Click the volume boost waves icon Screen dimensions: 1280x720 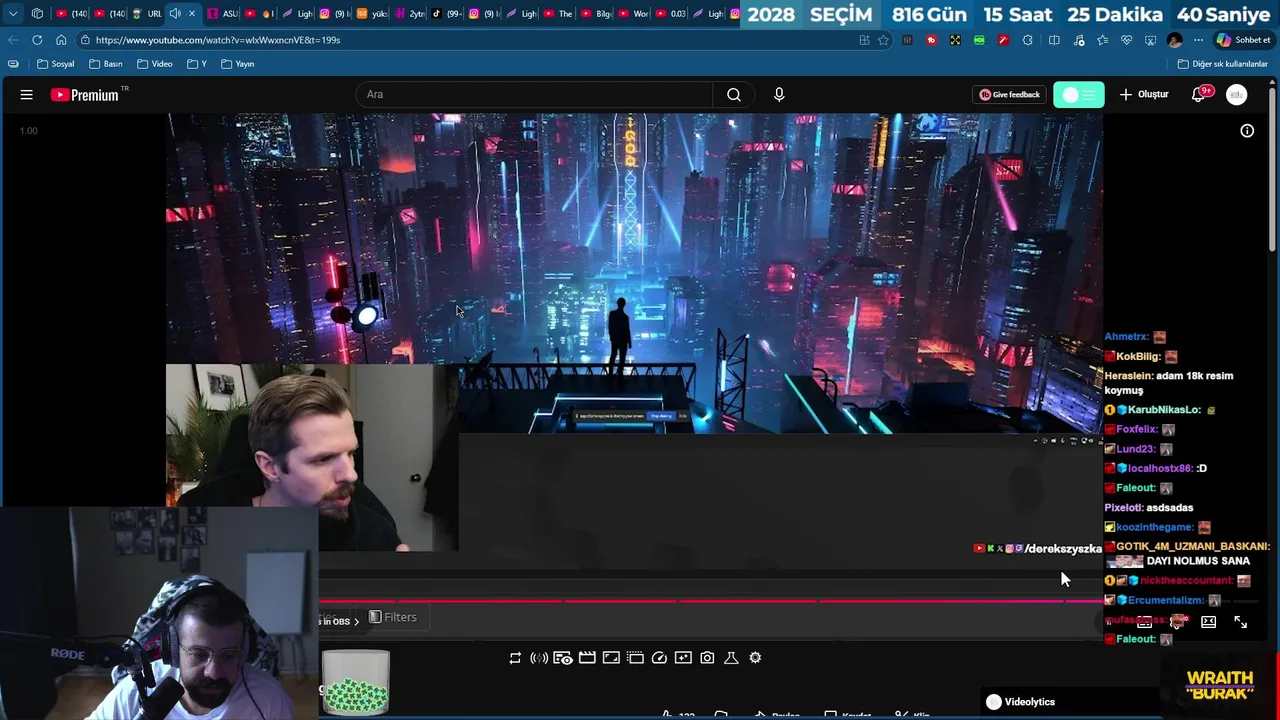coord(539,658)
